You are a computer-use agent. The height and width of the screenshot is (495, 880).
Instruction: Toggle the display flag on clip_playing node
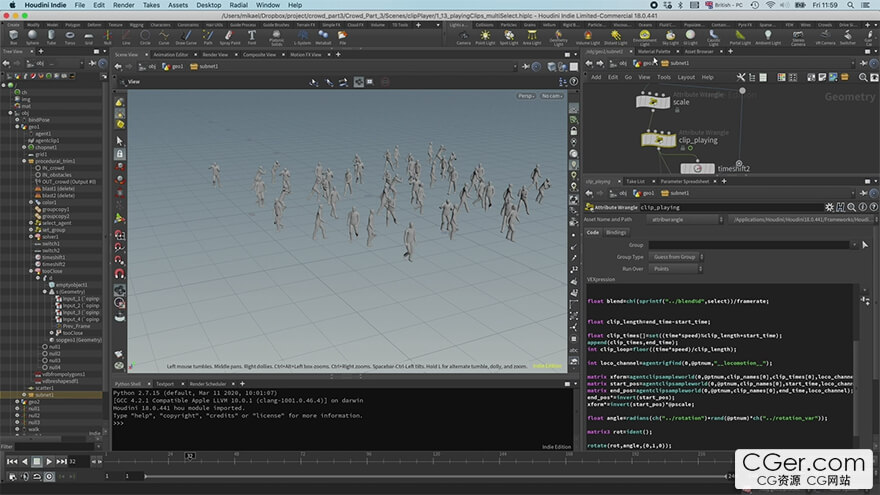tap(671, 141)
